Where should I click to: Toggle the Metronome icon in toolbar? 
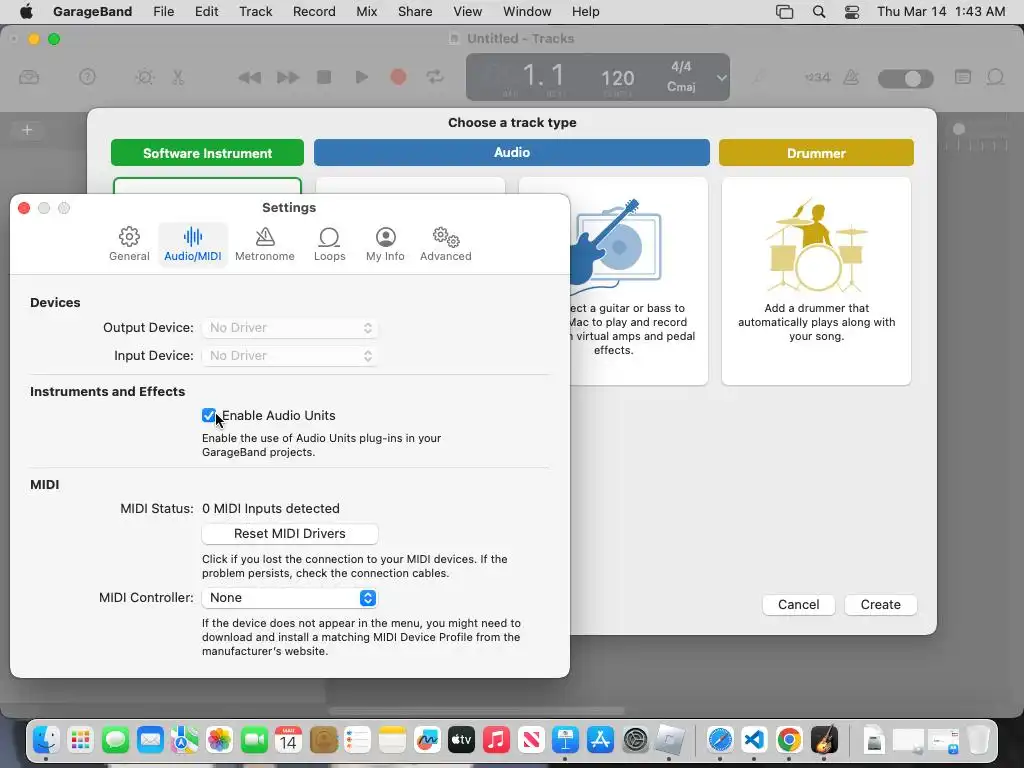[x=851, y=78]
